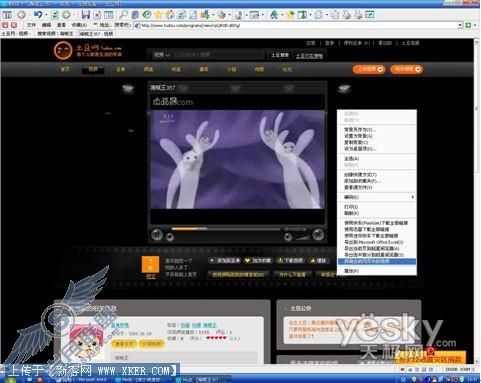481x383 pixels.
Task: Click the underlined link beside the search button
Action: coord(309,56)
